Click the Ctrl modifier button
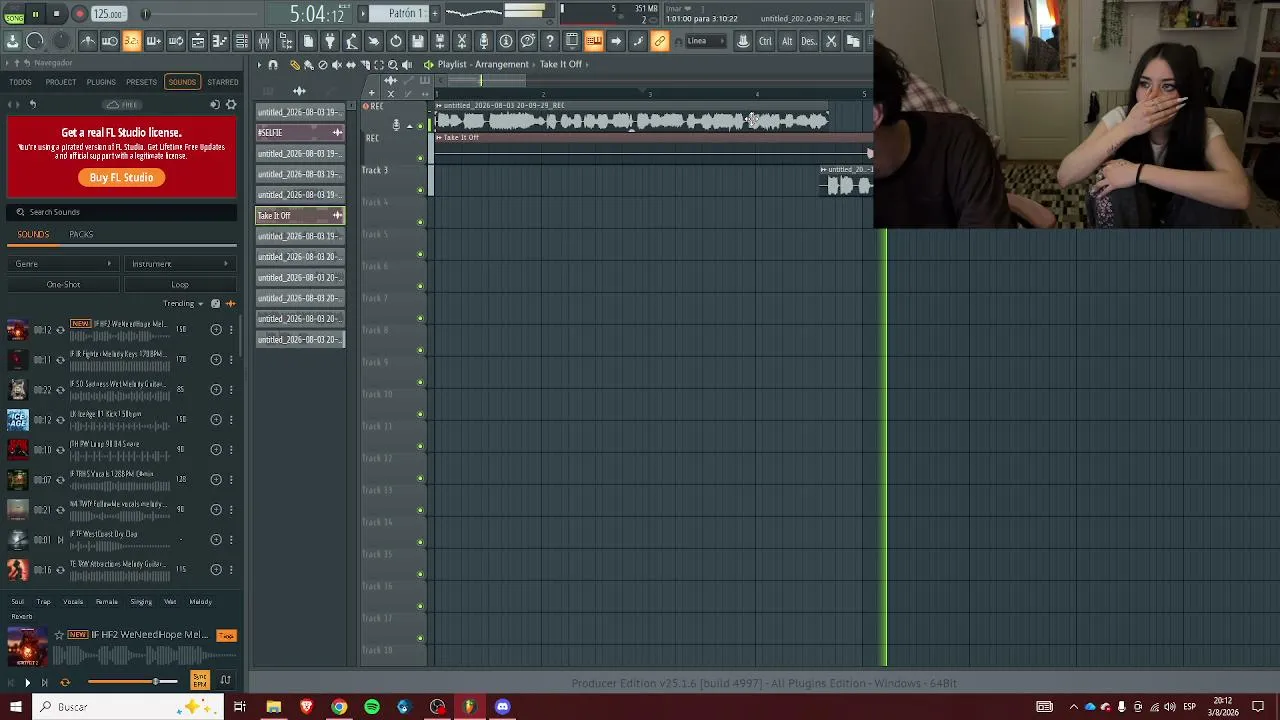Image resolution: width=1280 pixels, height=720 pixels. (765, 41)
